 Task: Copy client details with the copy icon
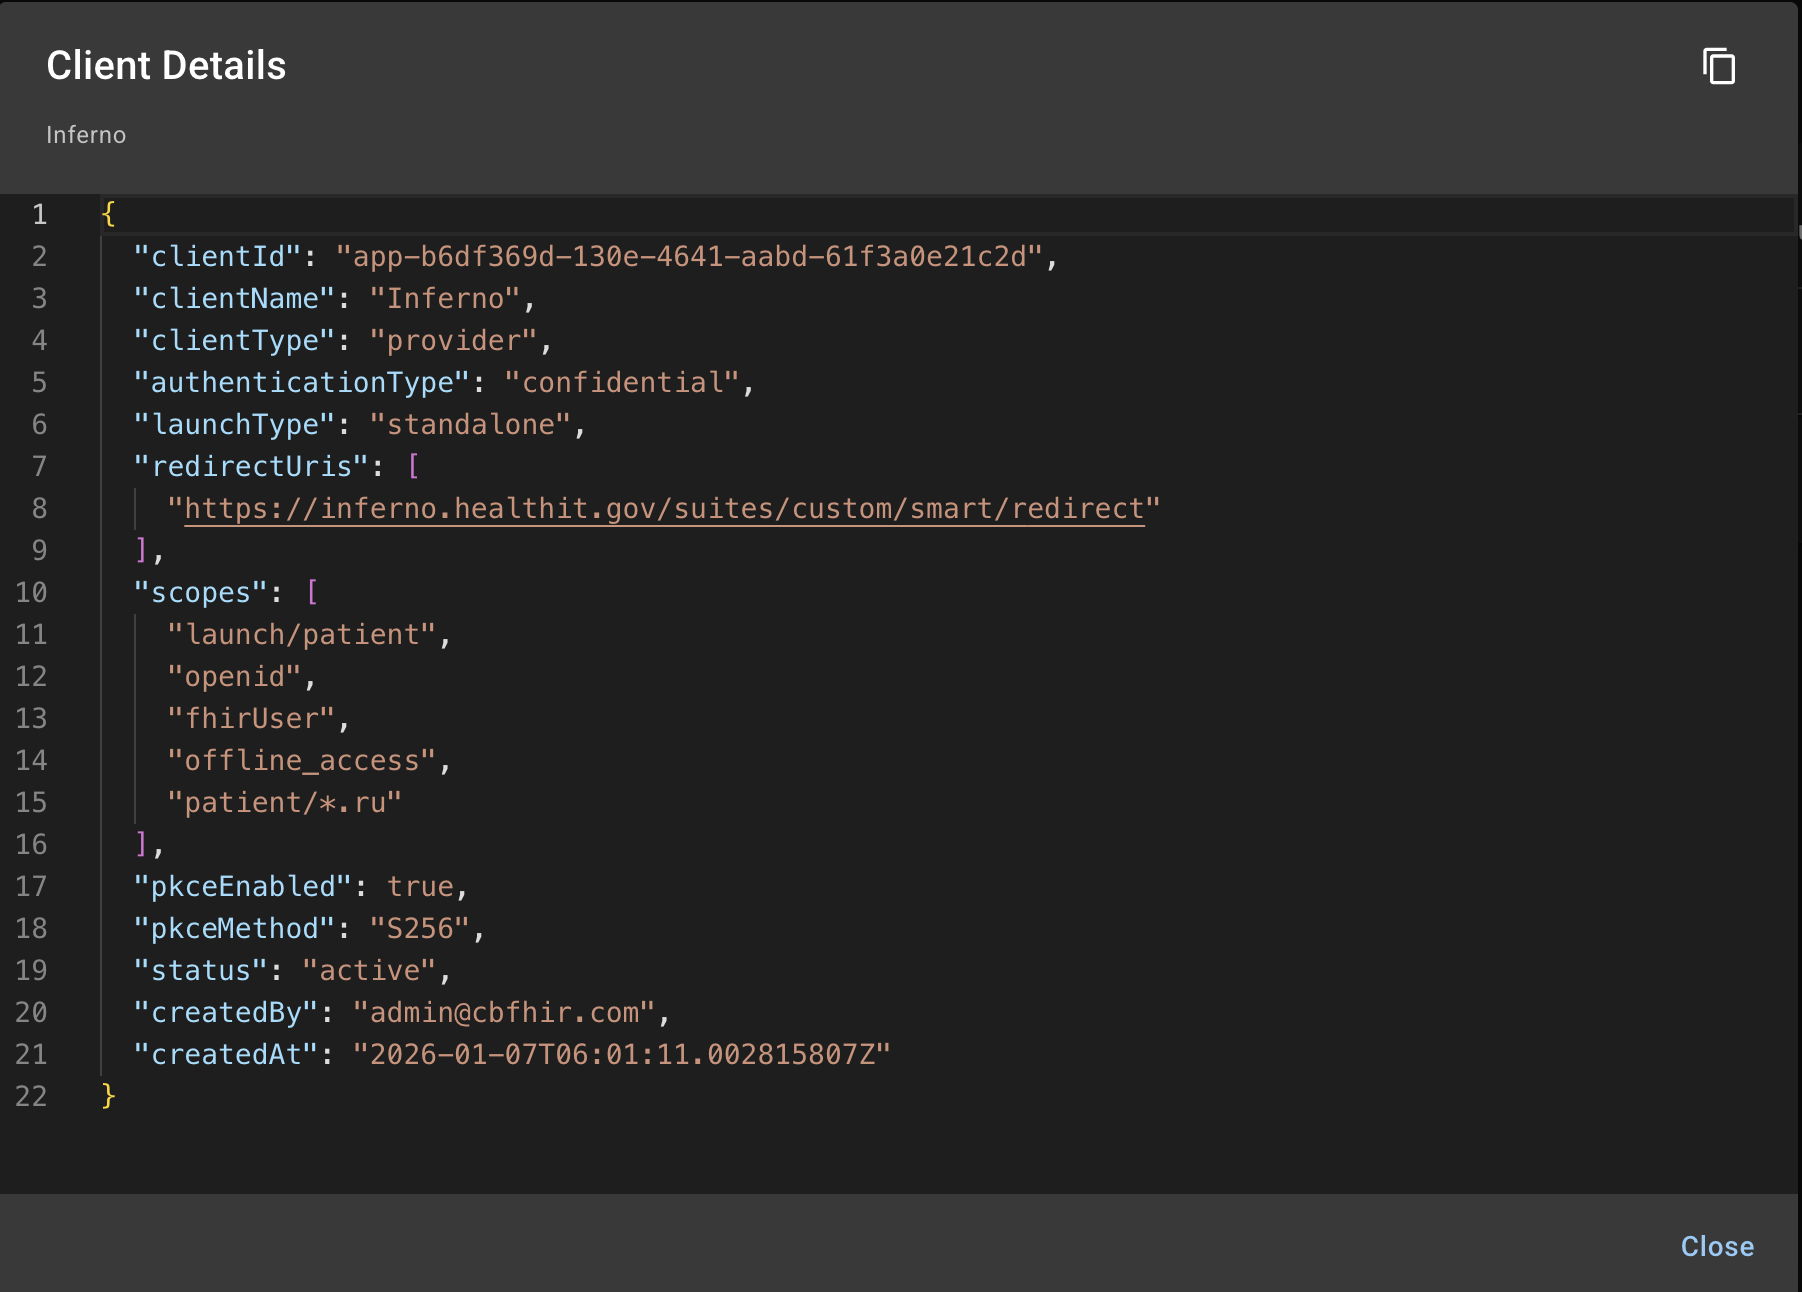[x=1718, y=66]
